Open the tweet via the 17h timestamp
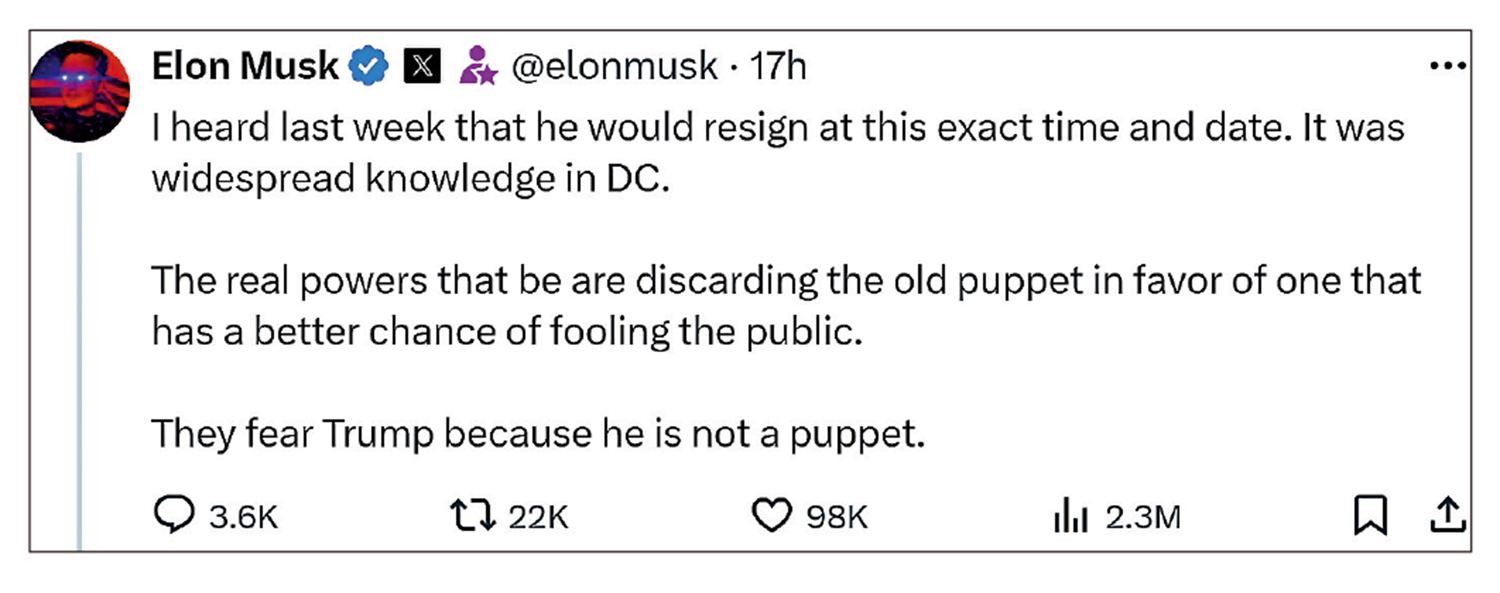The image size is (1500, 593). (778, 67)
